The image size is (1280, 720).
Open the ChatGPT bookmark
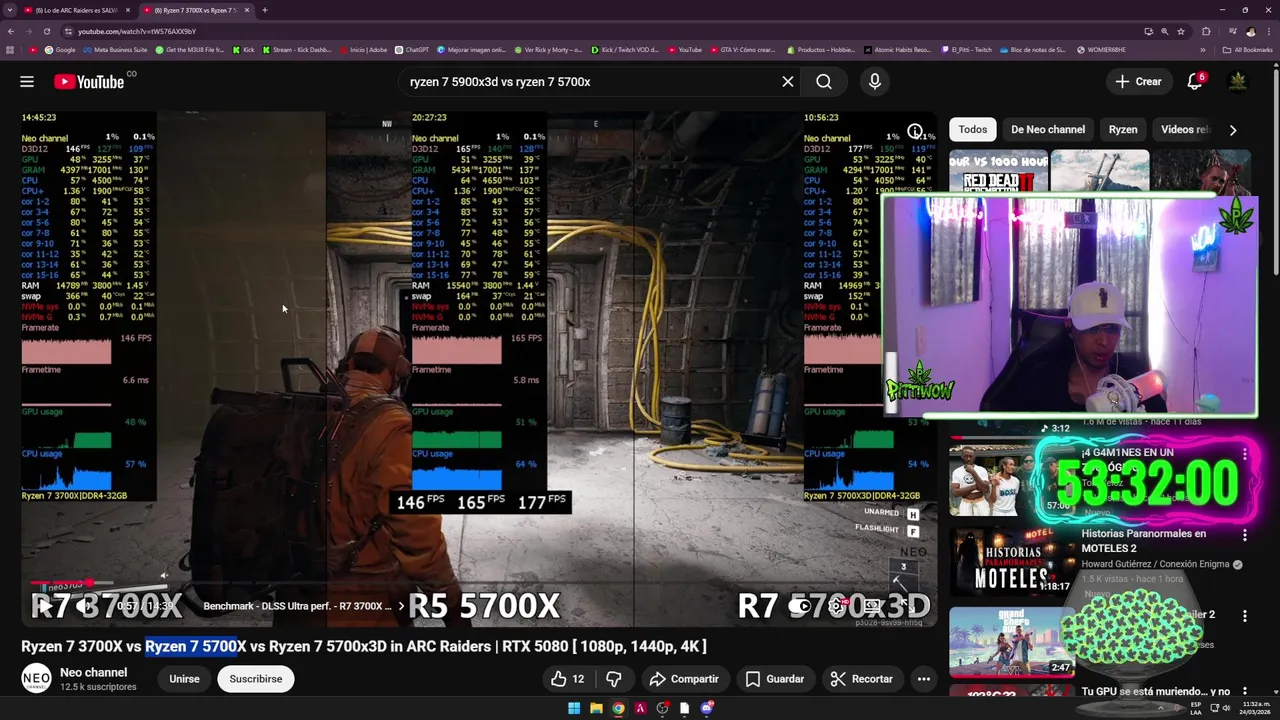[411, 49]
